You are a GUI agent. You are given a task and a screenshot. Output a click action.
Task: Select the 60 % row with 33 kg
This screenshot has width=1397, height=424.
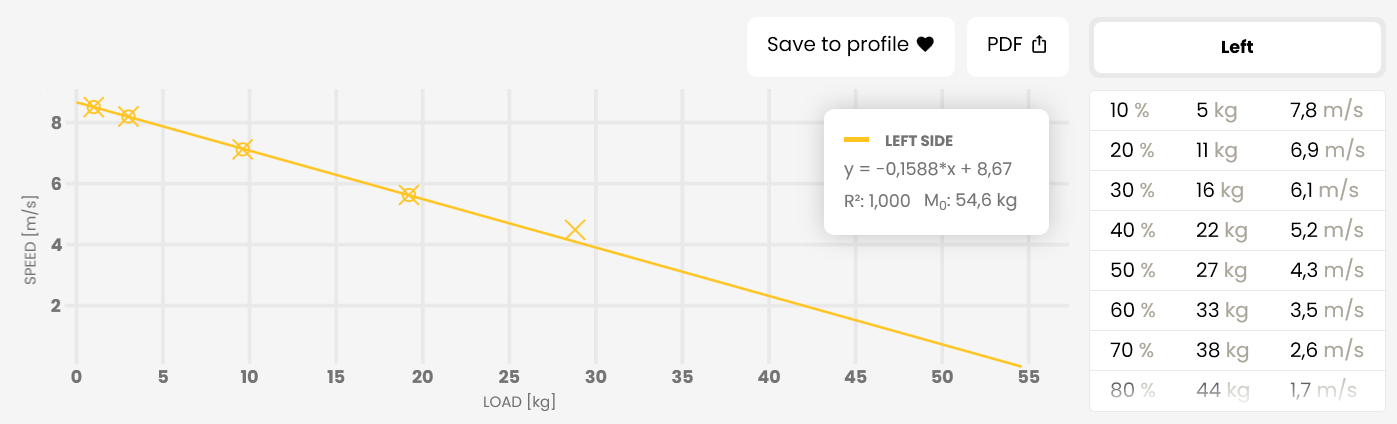click(x=1237, y=310)
